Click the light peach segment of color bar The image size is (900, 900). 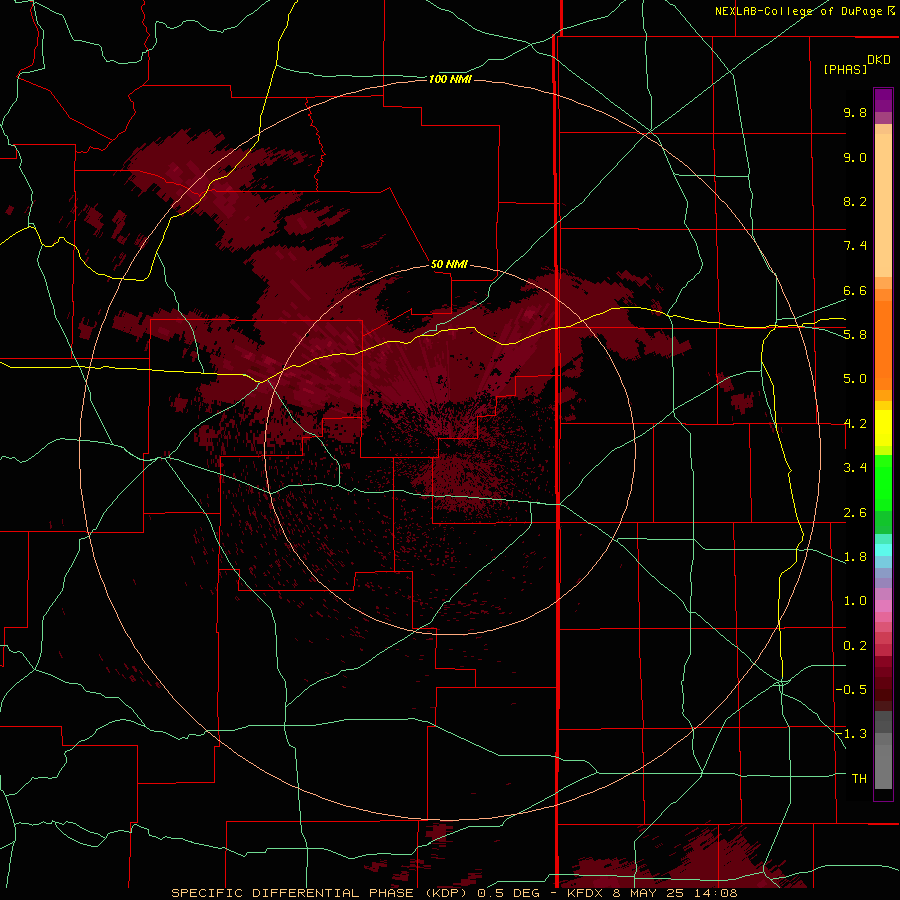point(883,205)
